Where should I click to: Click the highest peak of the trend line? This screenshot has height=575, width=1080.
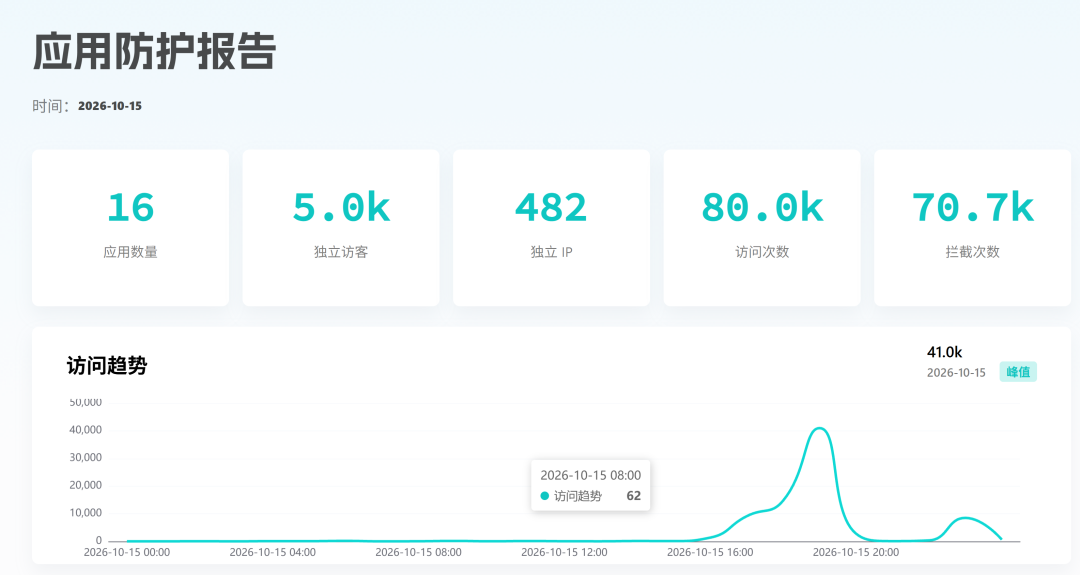(819, 429)
